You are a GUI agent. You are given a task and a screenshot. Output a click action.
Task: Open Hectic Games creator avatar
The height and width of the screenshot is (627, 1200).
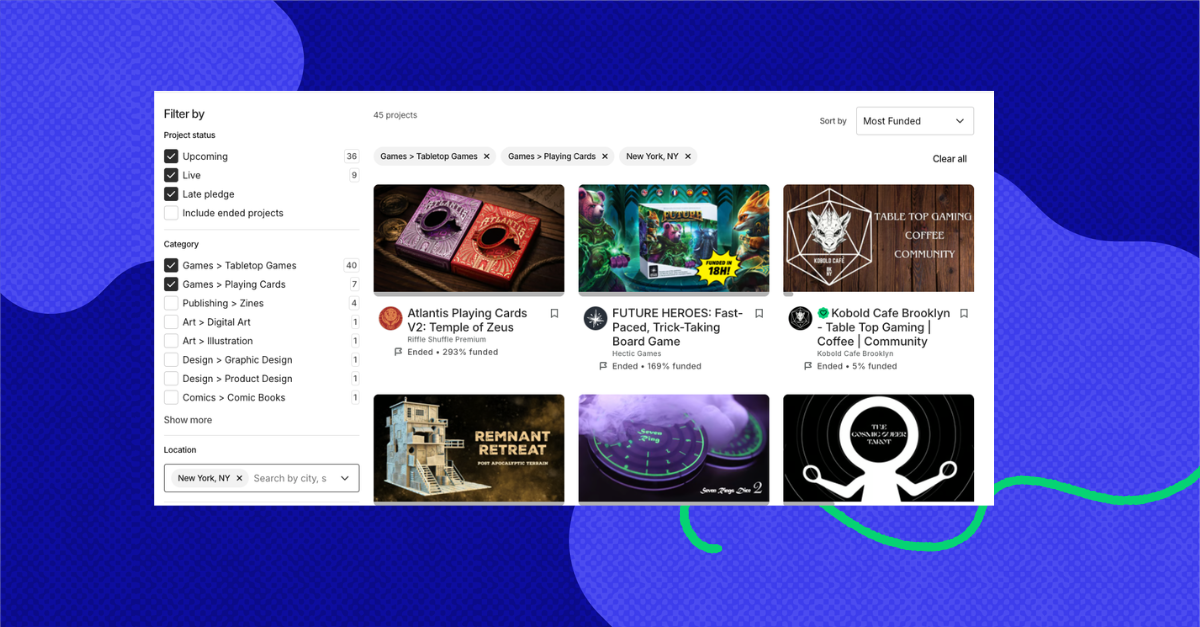596,319
